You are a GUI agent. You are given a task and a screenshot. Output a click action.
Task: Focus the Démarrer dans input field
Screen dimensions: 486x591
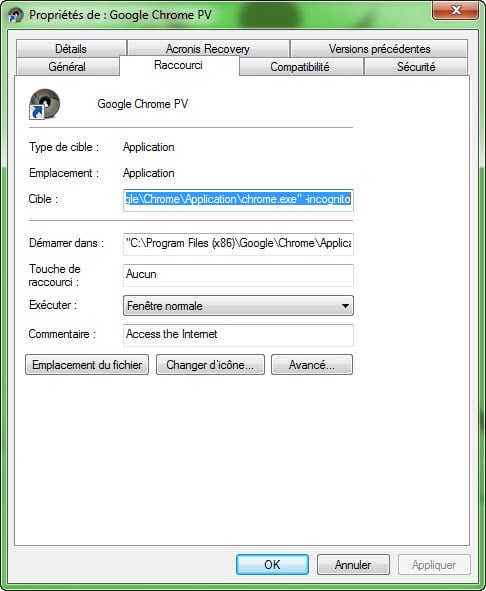pyautogui.click(x=238, y=244)
